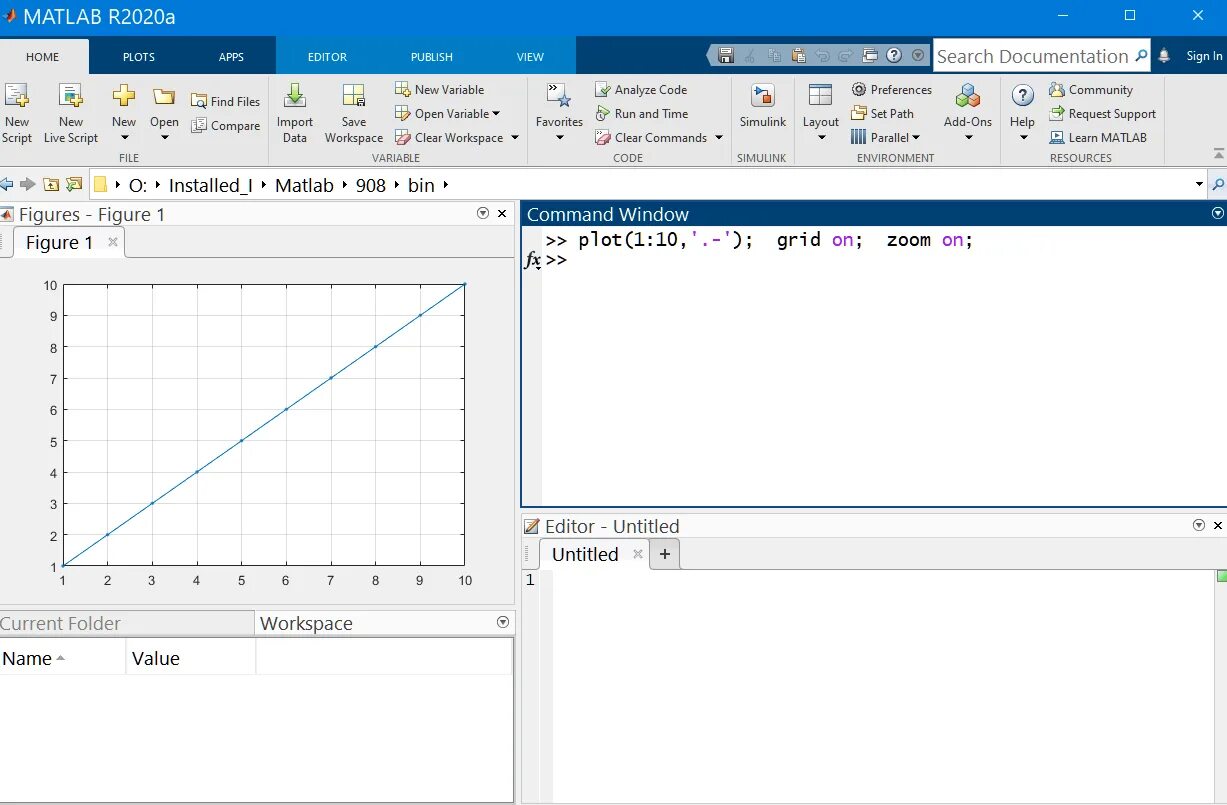Click the Favorites star icon

click(x=558, y=96)
